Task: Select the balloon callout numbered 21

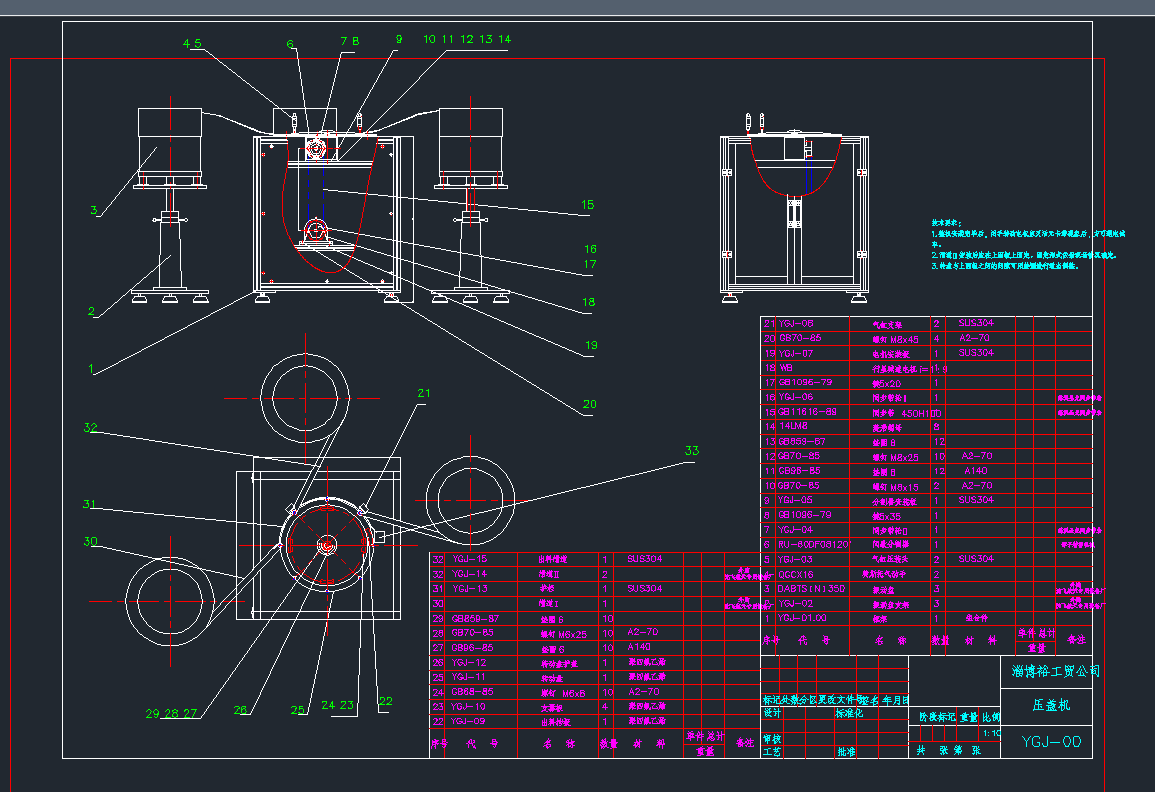Action: 423,393
